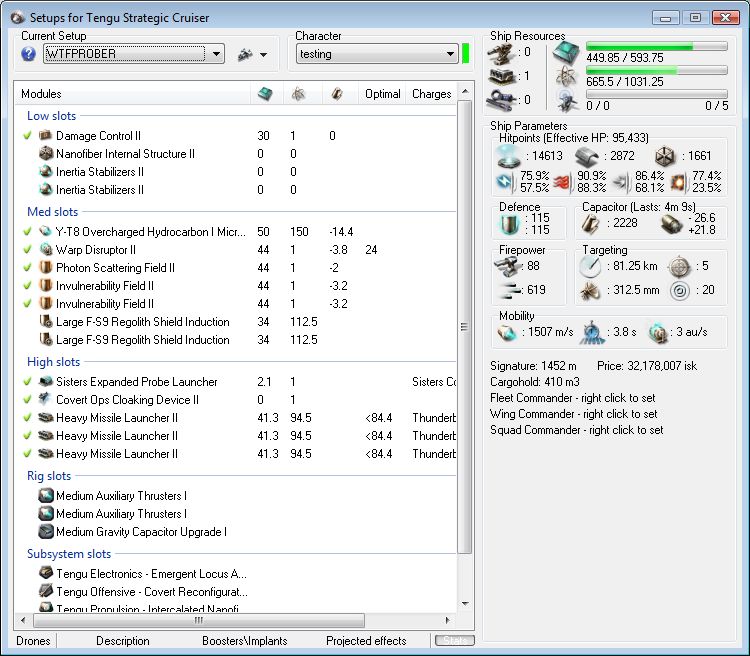This screenshot has width=750, height=656.
Task: Click the targeting range icon
Action: (590, 267)
